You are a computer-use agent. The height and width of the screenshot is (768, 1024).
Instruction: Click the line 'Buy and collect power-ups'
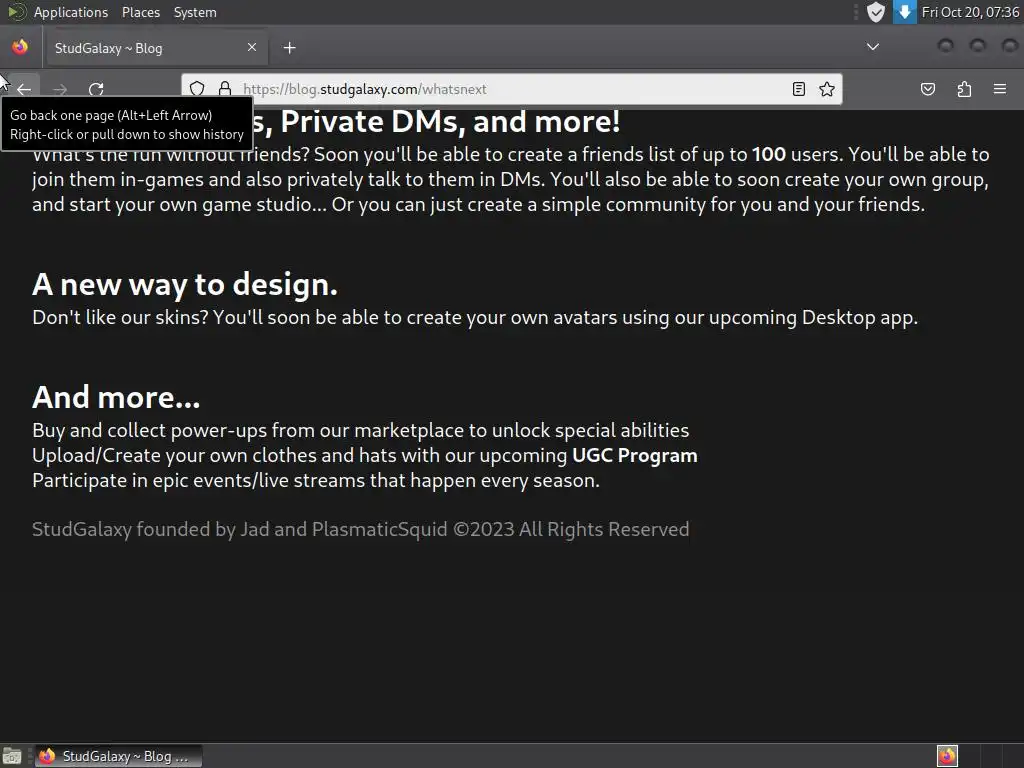[360, 430]
